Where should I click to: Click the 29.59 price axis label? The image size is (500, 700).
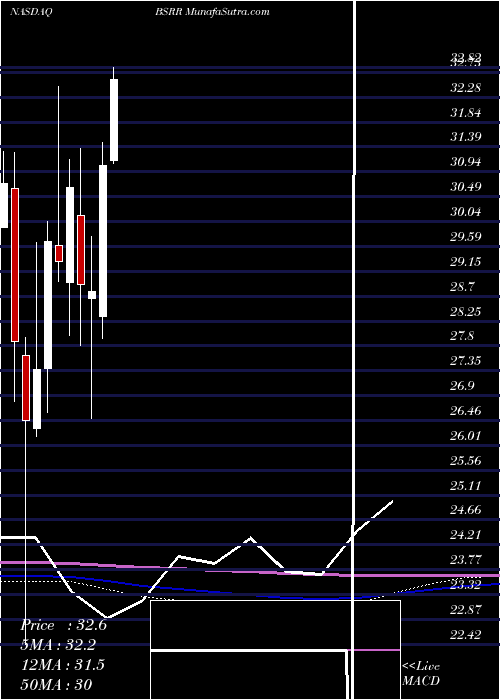tap(465, 237)
